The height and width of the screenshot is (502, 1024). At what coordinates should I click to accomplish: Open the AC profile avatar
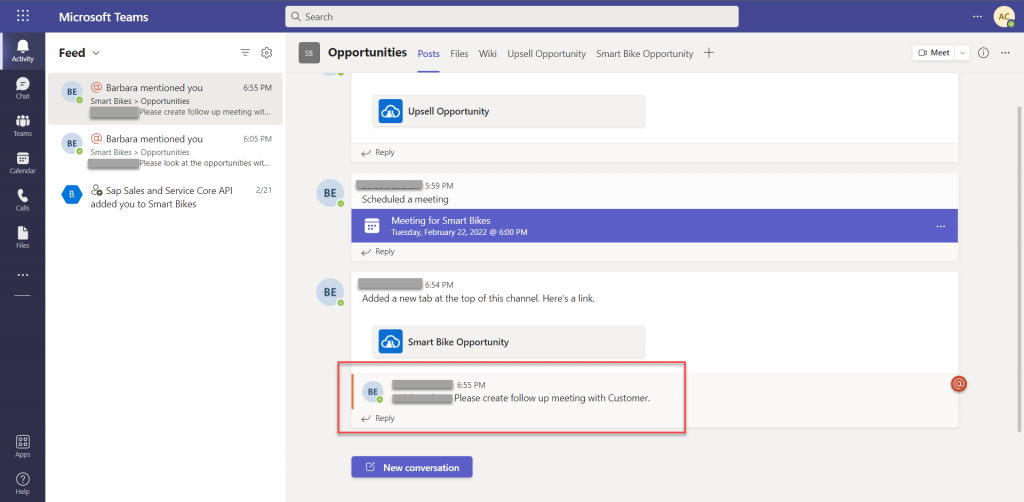(x=1004, y=16)
